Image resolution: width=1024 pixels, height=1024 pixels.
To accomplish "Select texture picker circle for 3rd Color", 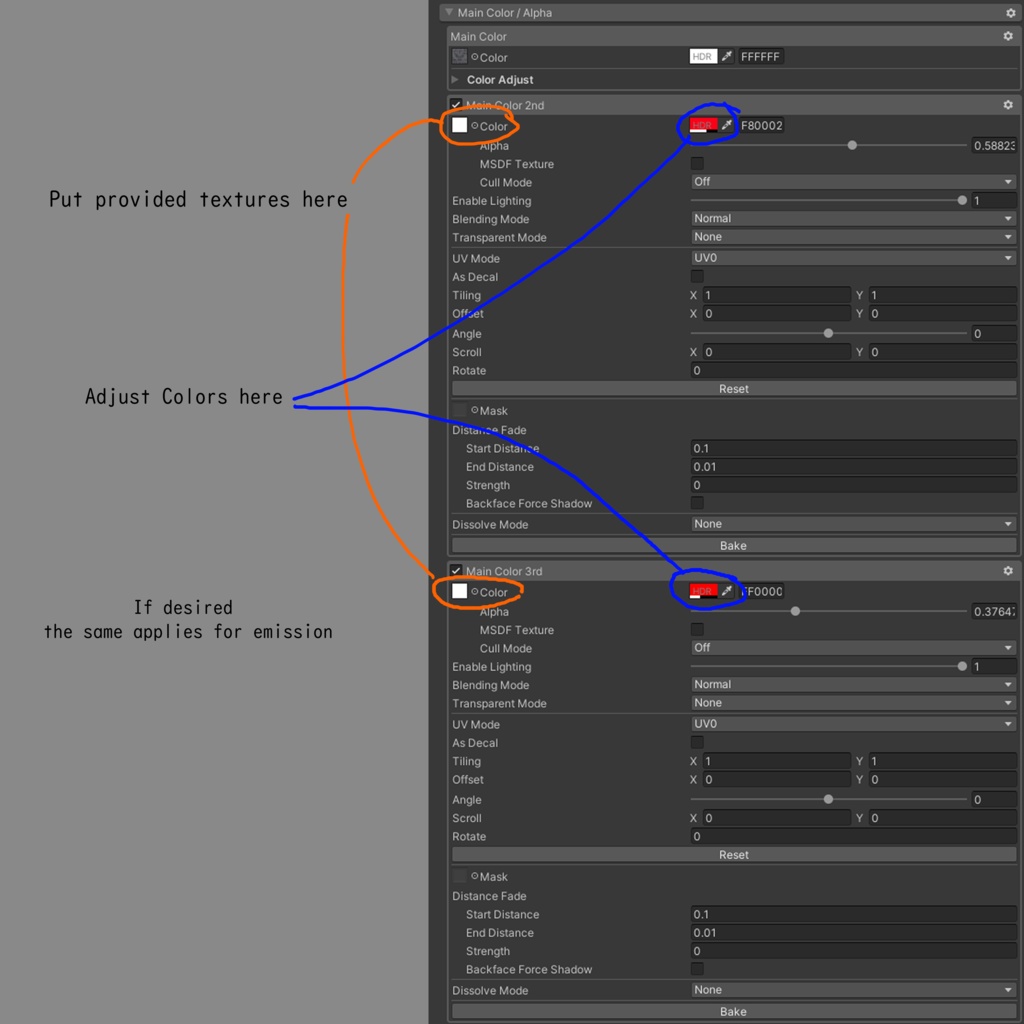I will [x=475, y=591].
